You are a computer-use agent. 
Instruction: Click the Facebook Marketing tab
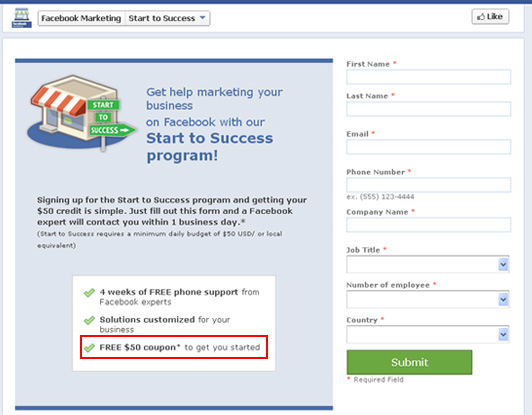click(x=81, y=18)
